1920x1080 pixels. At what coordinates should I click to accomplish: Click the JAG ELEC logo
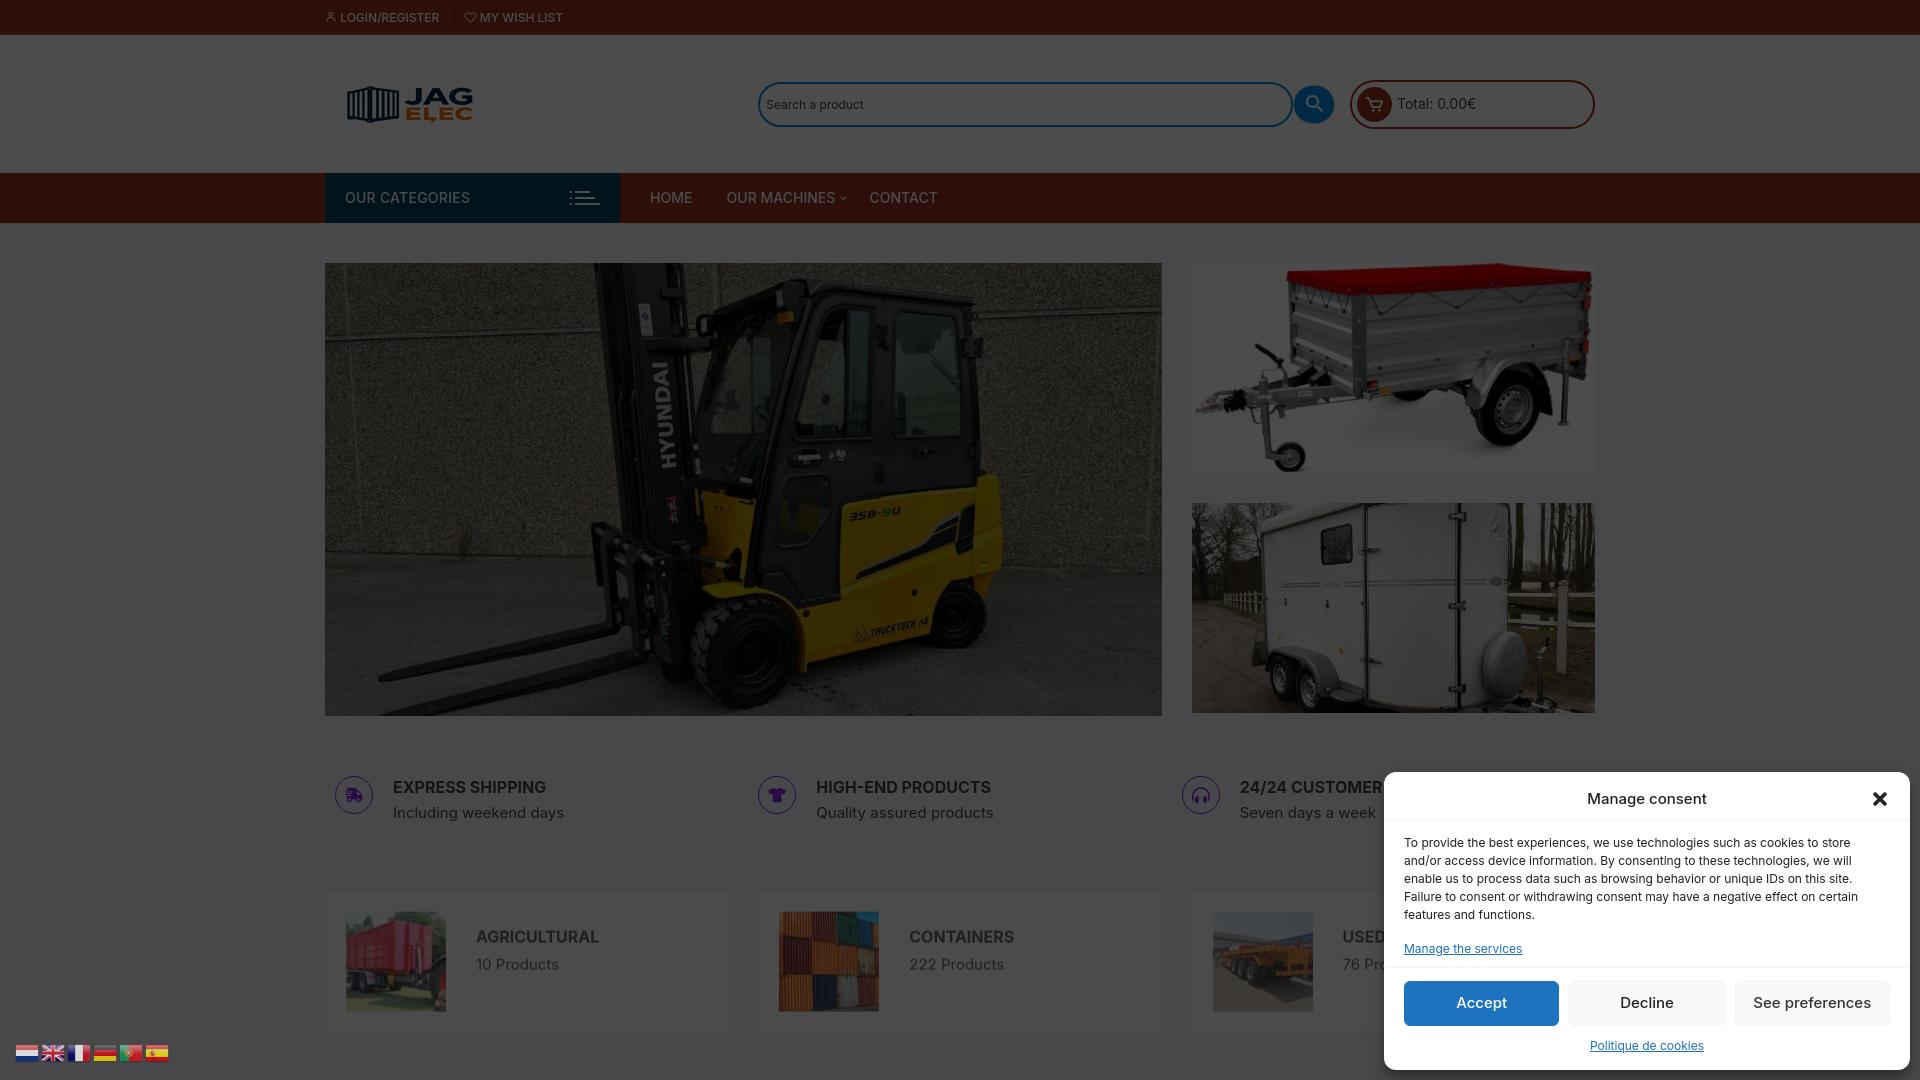410,104
